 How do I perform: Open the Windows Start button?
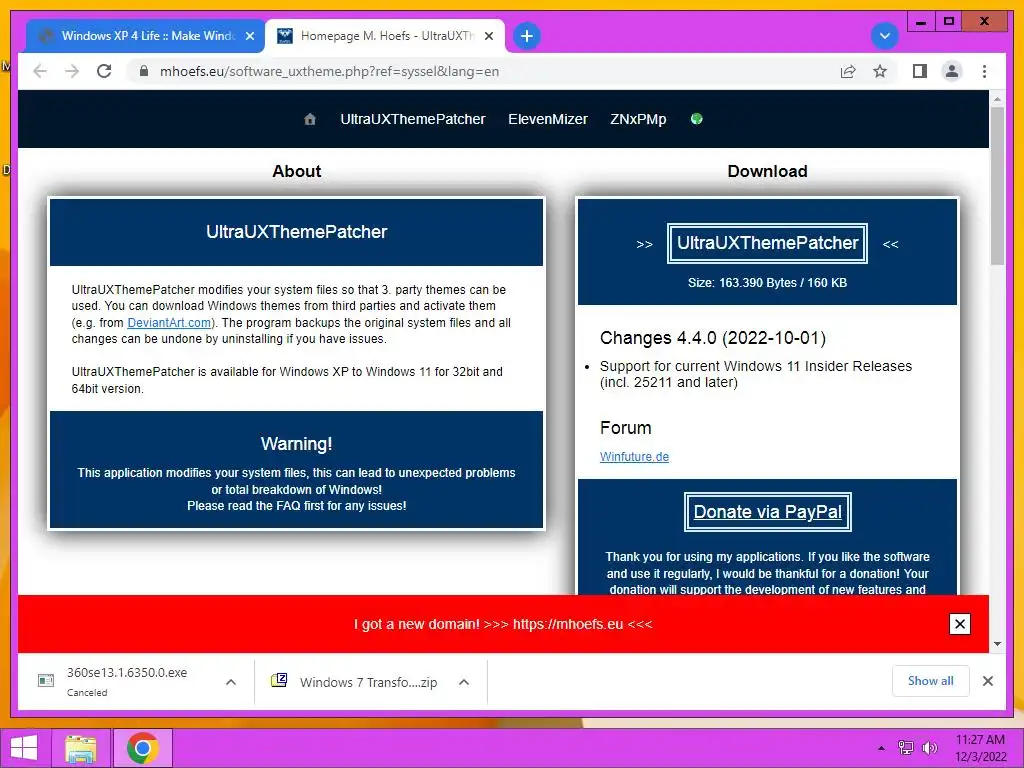tap(25, 748)
